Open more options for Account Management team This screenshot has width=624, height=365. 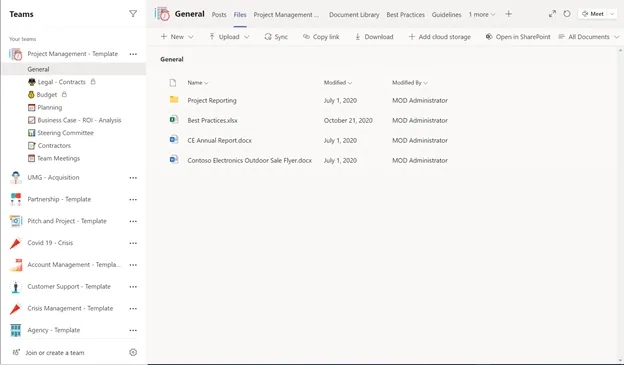133,265
